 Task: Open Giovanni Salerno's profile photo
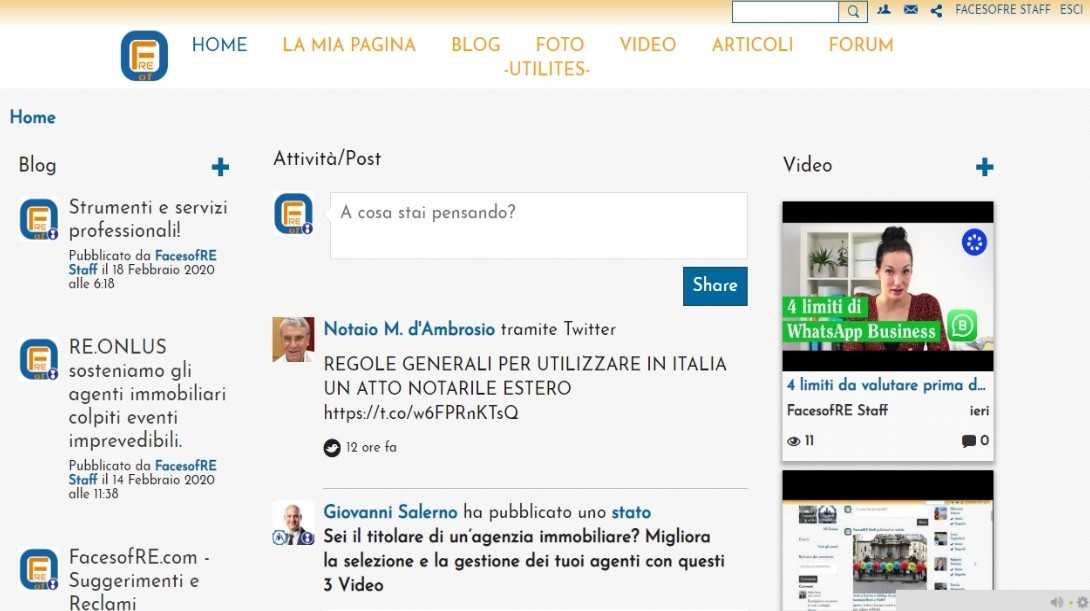293,523
